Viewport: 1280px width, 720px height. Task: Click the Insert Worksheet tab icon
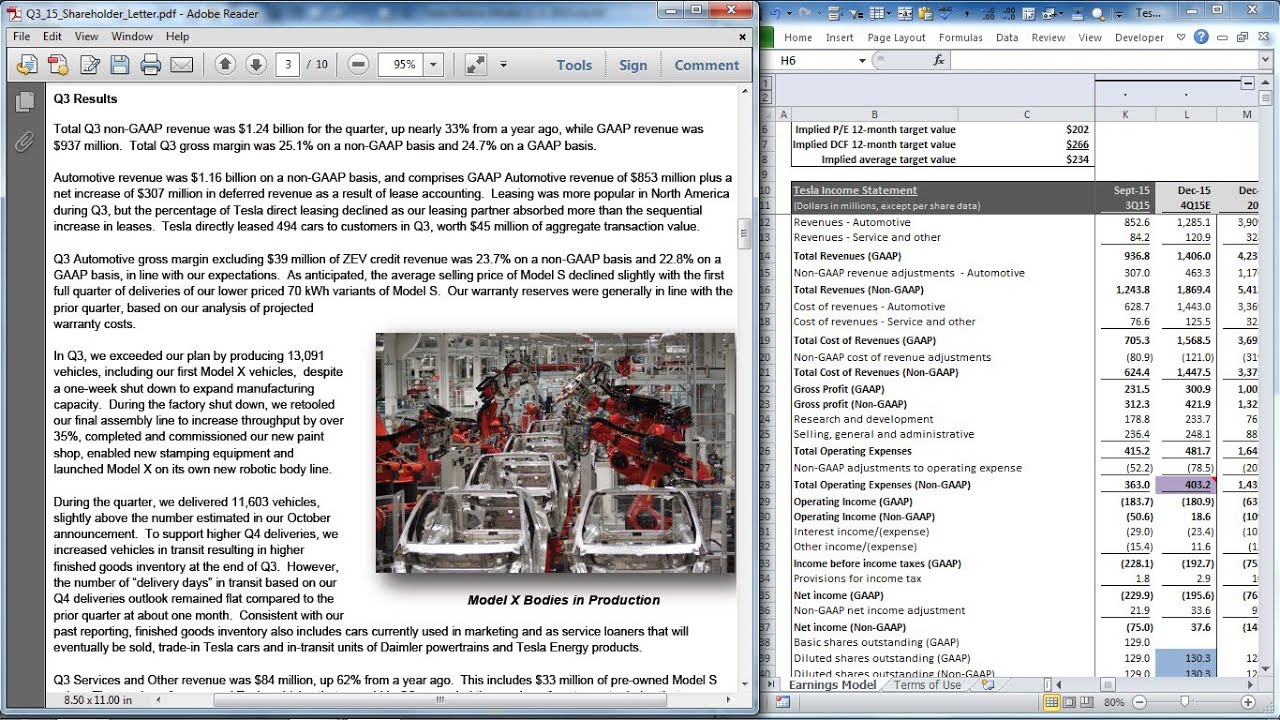click(988, 685)
